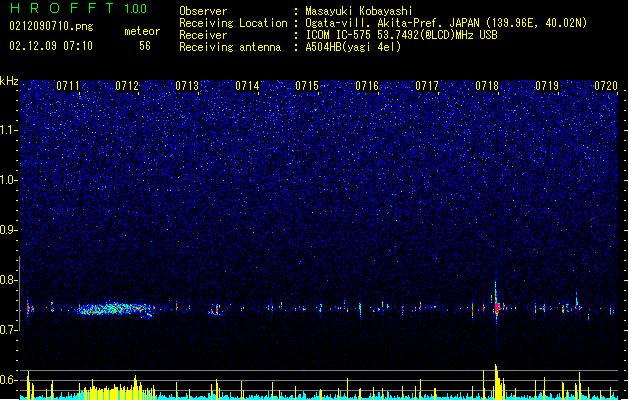Click the 0.9 kHz axis label
The height and width of the screenshot is (400, 629).
9,230
